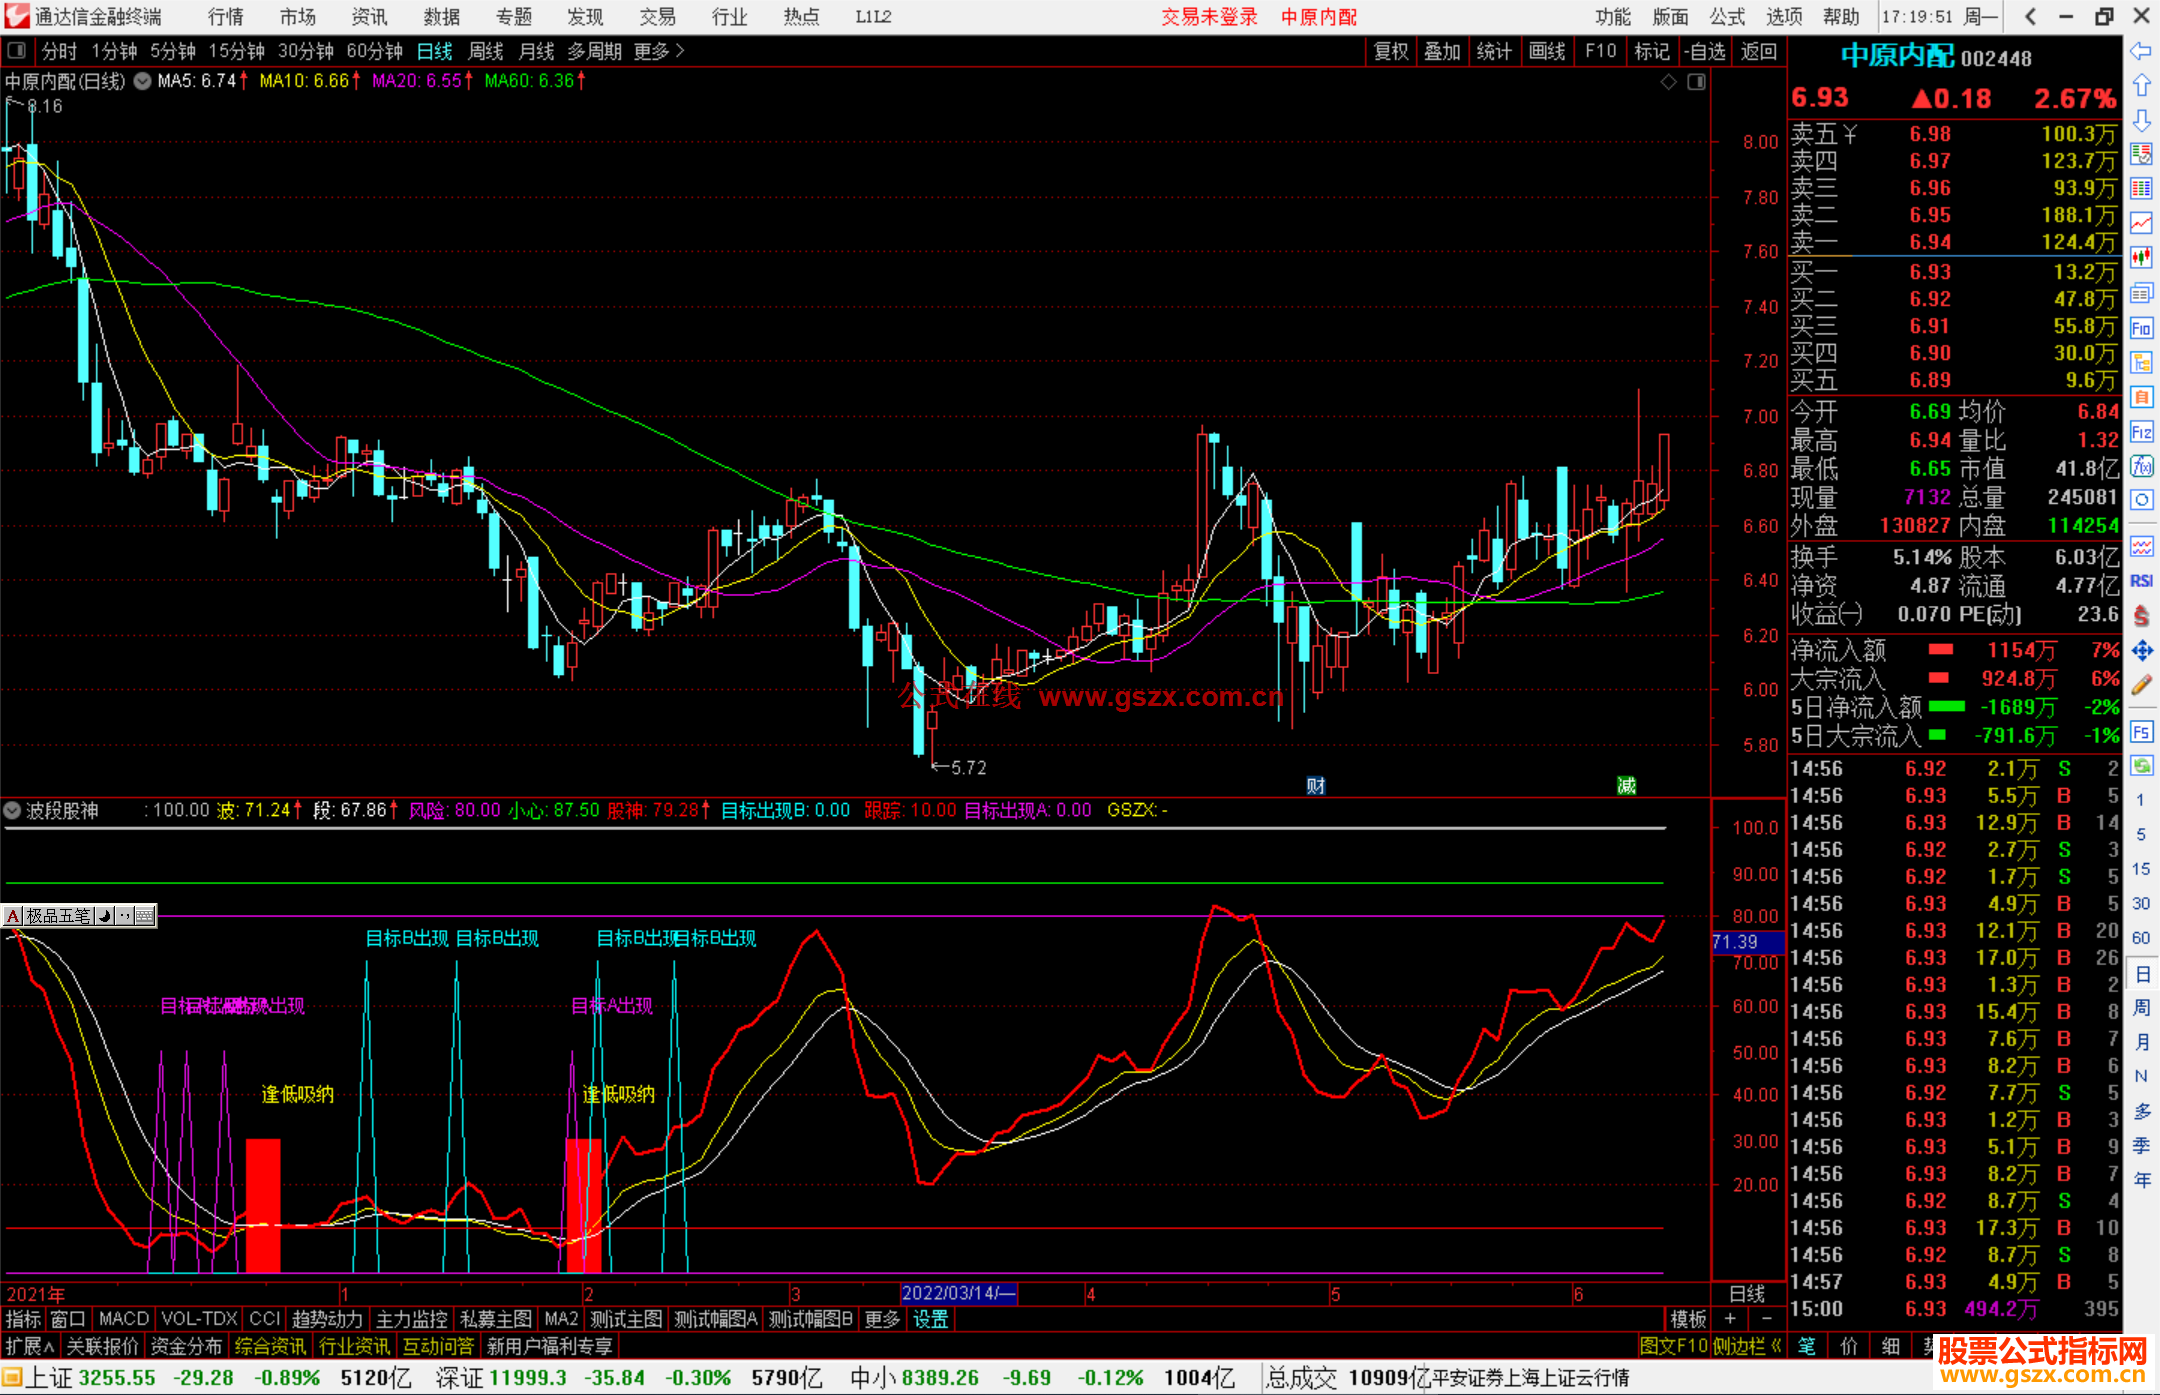Viewport: 2160px width, 1395px height.
Task: Expand the 更多 periods dropdown in toolbar
Action: pos(659,51)
